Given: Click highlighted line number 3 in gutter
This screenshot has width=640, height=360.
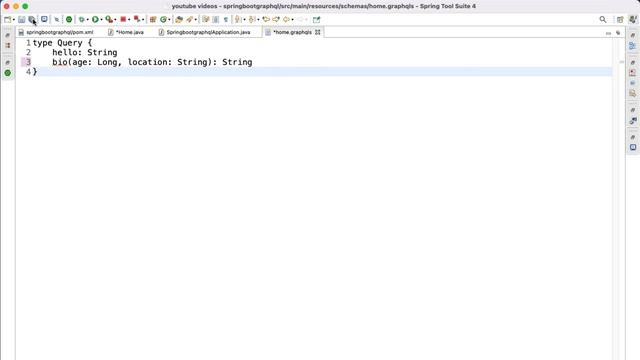Looking at the screenshot, I should click(x=28, y=62).
